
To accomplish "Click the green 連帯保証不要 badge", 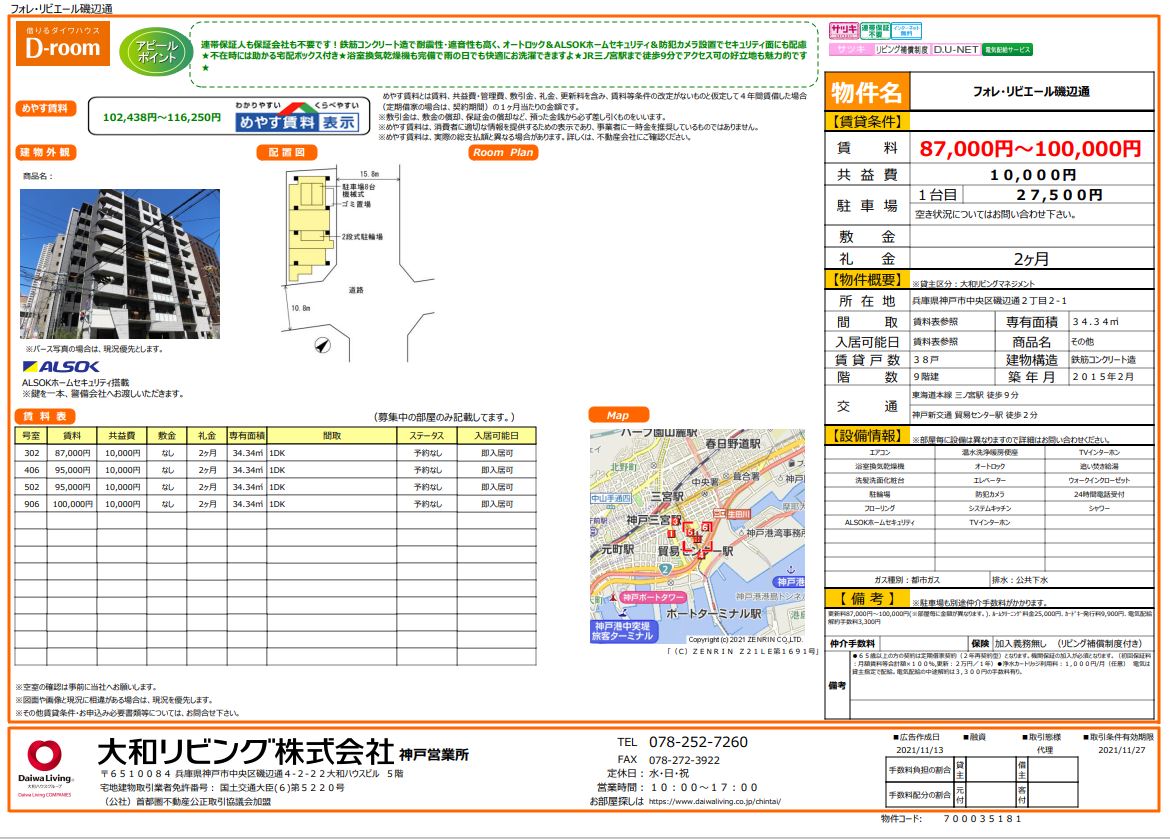I will click(x=875, y=31).
